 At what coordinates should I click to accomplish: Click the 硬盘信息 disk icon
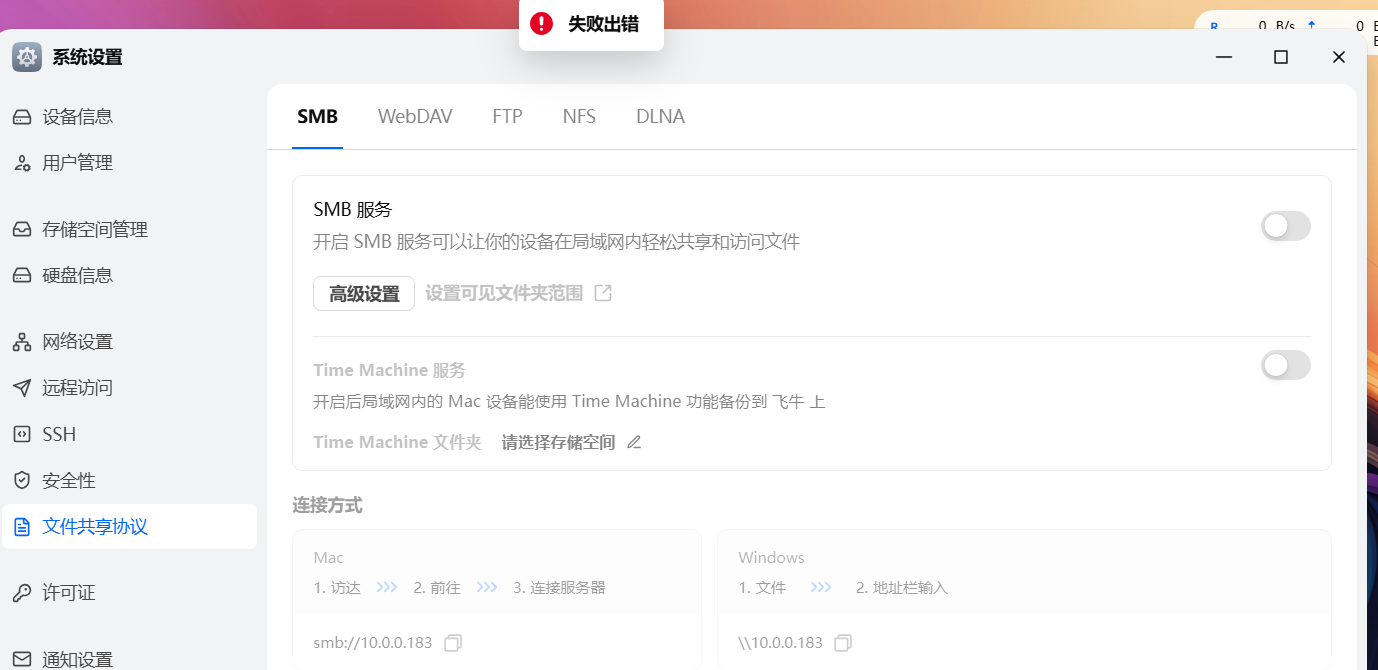(22, 275)
